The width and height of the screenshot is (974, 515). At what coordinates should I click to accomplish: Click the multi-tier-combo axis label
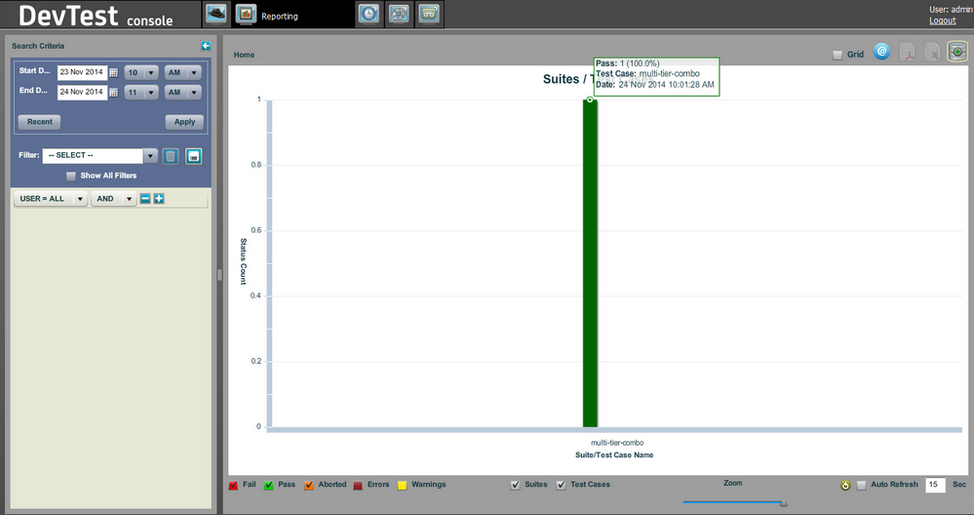point(617,443)
